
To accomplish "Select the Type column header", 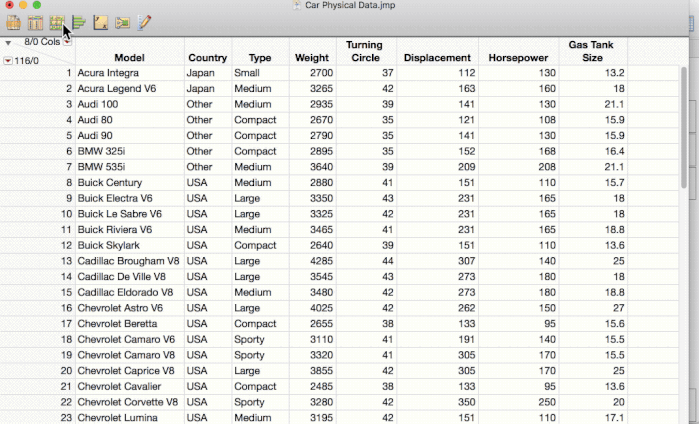I will coord(260,58).
